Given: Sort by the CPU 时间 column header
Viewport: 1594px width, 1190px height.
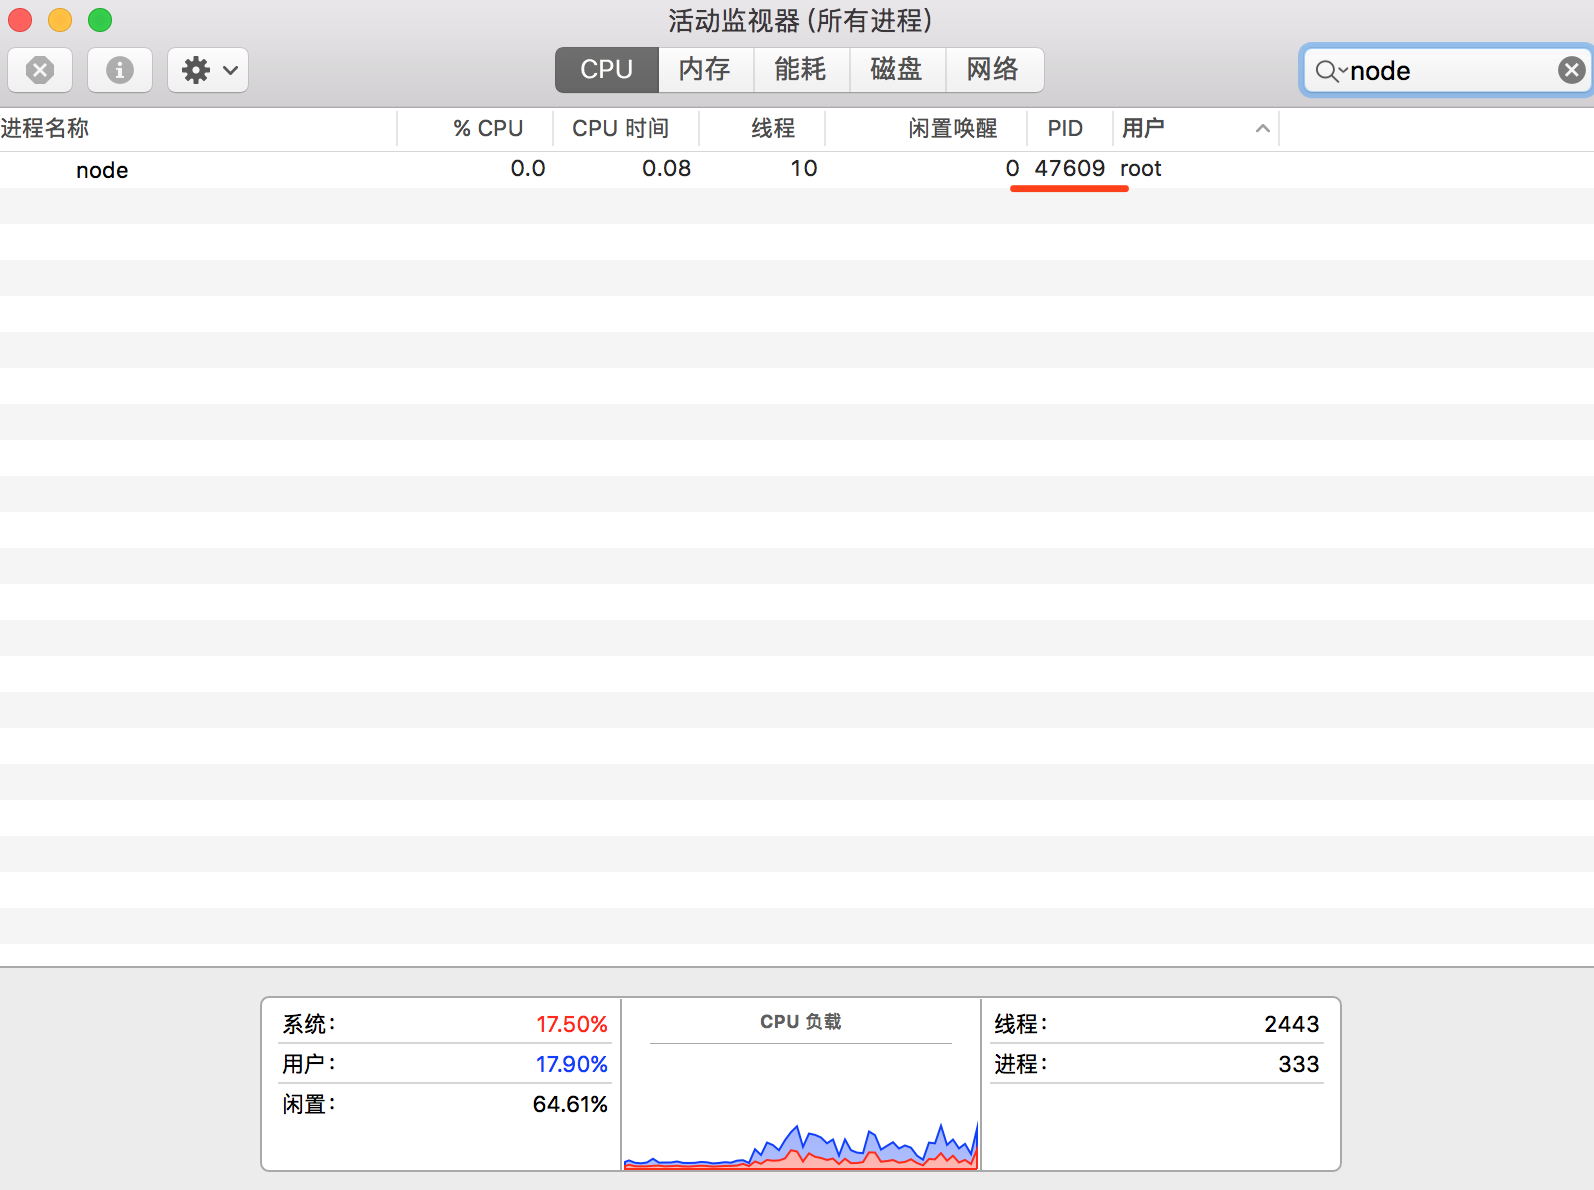Looking at the screenshot, I should pyautogui.click(x=626, y=129).
